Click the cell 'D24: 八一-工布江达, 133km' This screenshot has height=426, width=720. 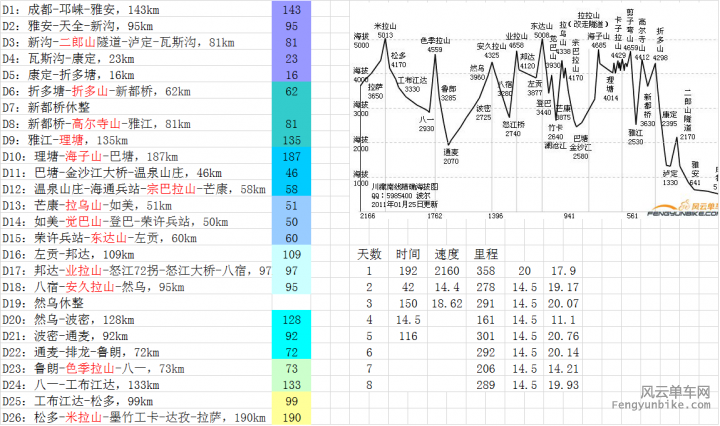[x=136, y=384]
